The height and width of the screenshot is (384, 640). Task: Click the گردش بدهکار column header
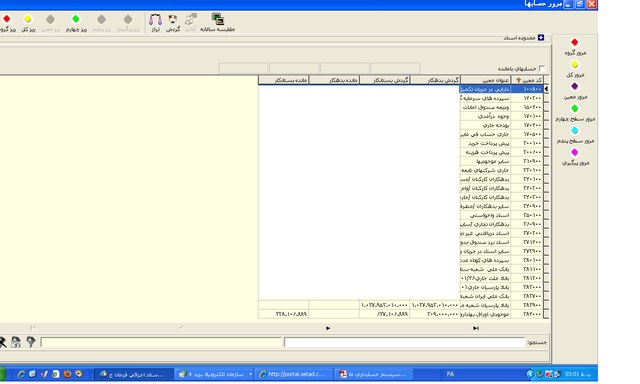[x=435, y=80]
